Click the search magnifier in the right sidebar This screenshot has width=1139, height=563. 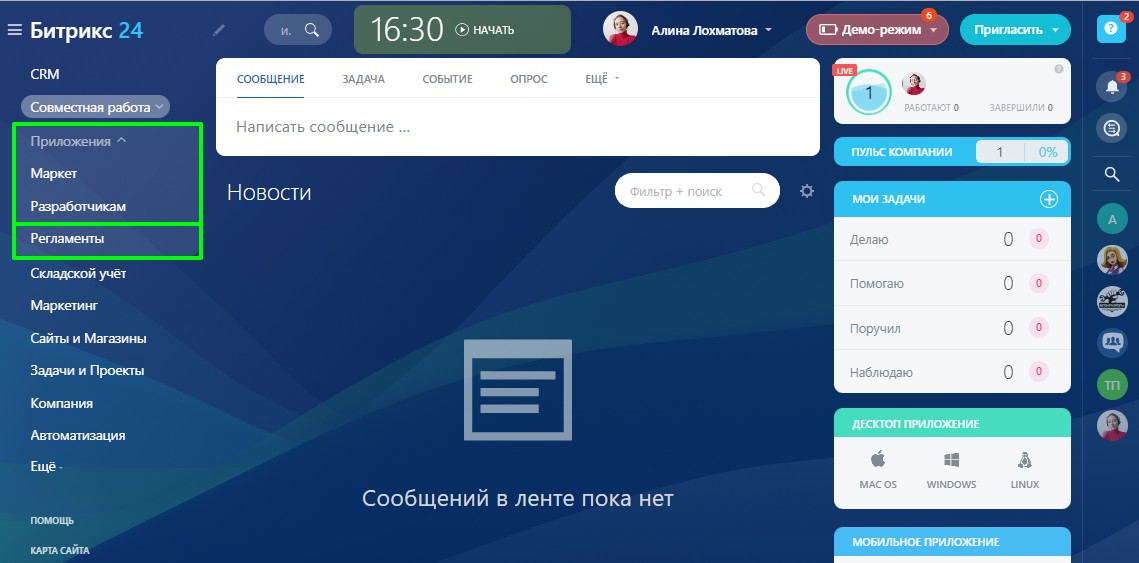coord(1111,174)
